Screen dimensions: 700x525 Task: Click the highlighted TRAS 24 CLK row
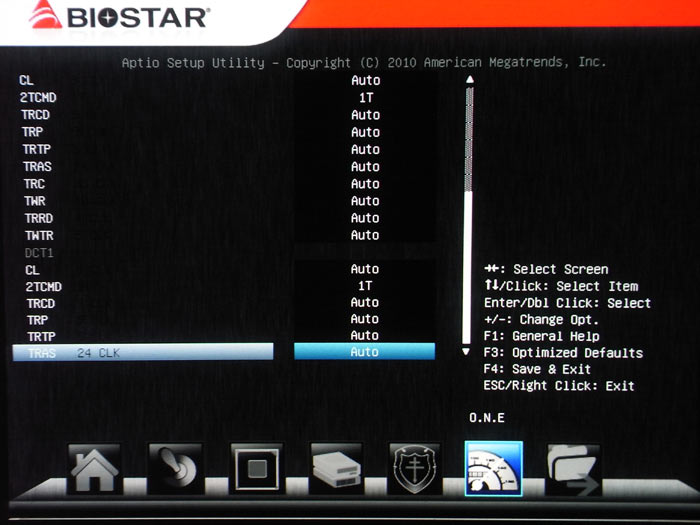143,352
